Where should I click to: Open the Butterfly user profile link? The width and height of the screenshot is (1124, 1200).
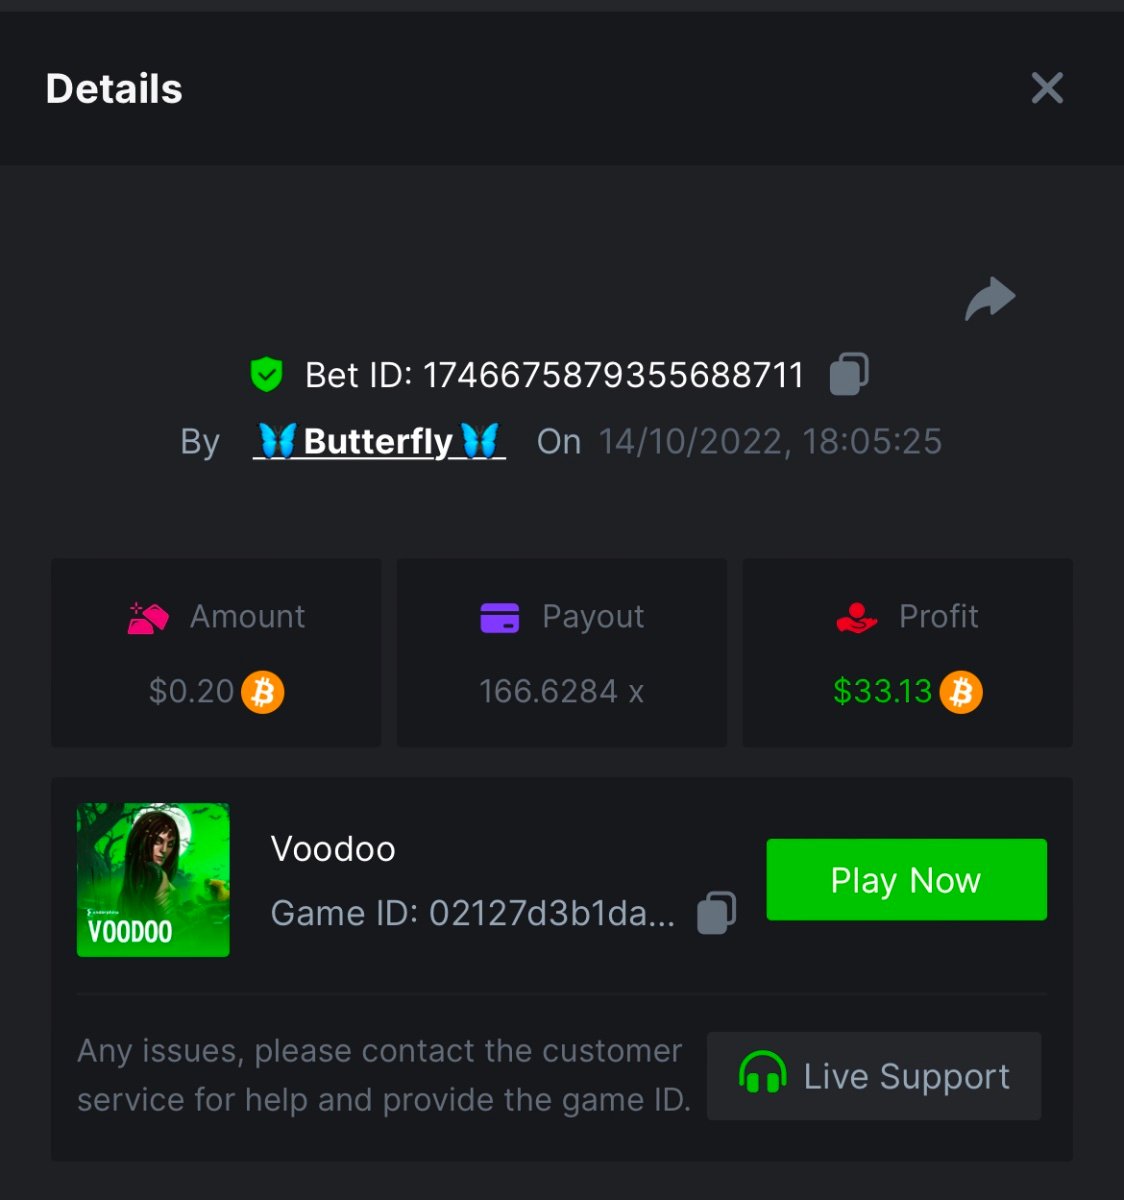point(379,441)
